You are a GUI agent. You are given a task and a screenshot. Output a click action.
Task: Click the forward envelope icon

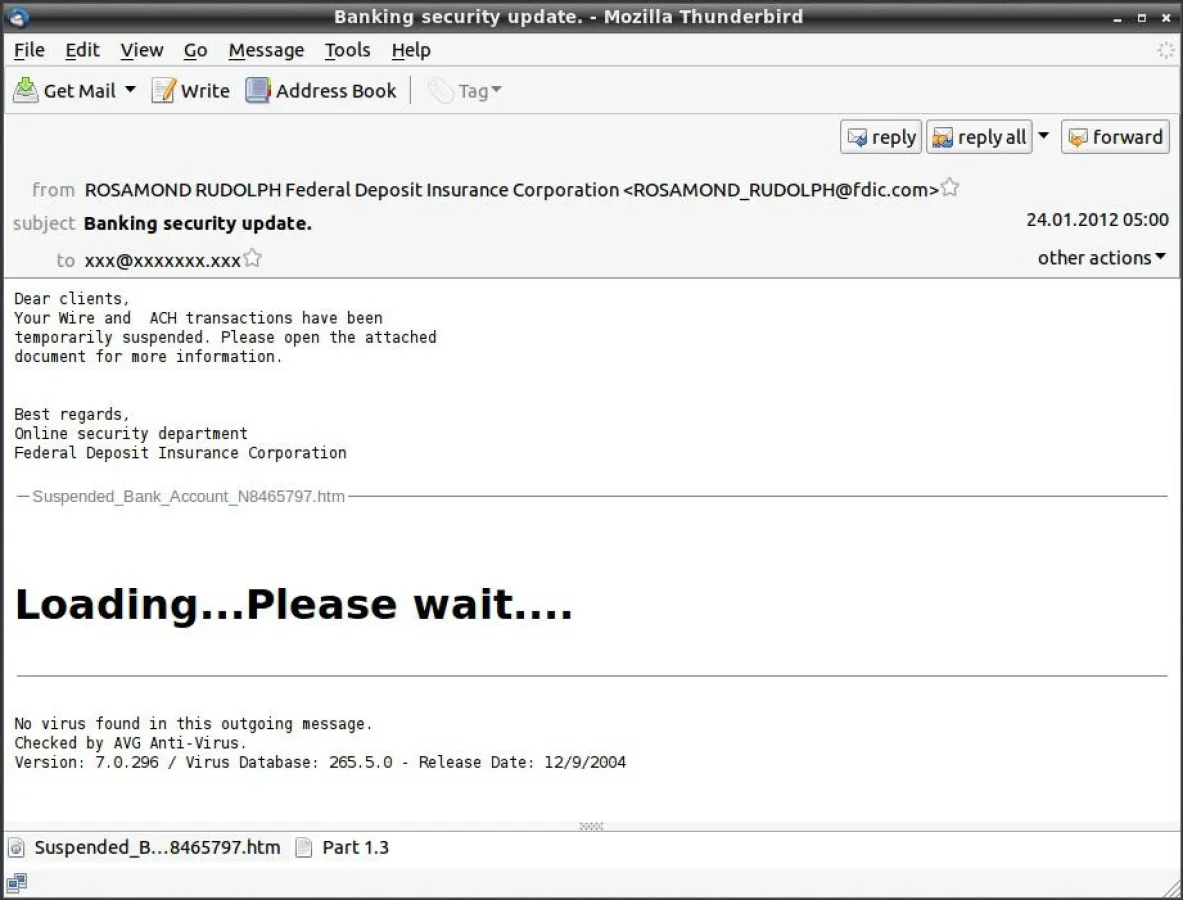1079,137
